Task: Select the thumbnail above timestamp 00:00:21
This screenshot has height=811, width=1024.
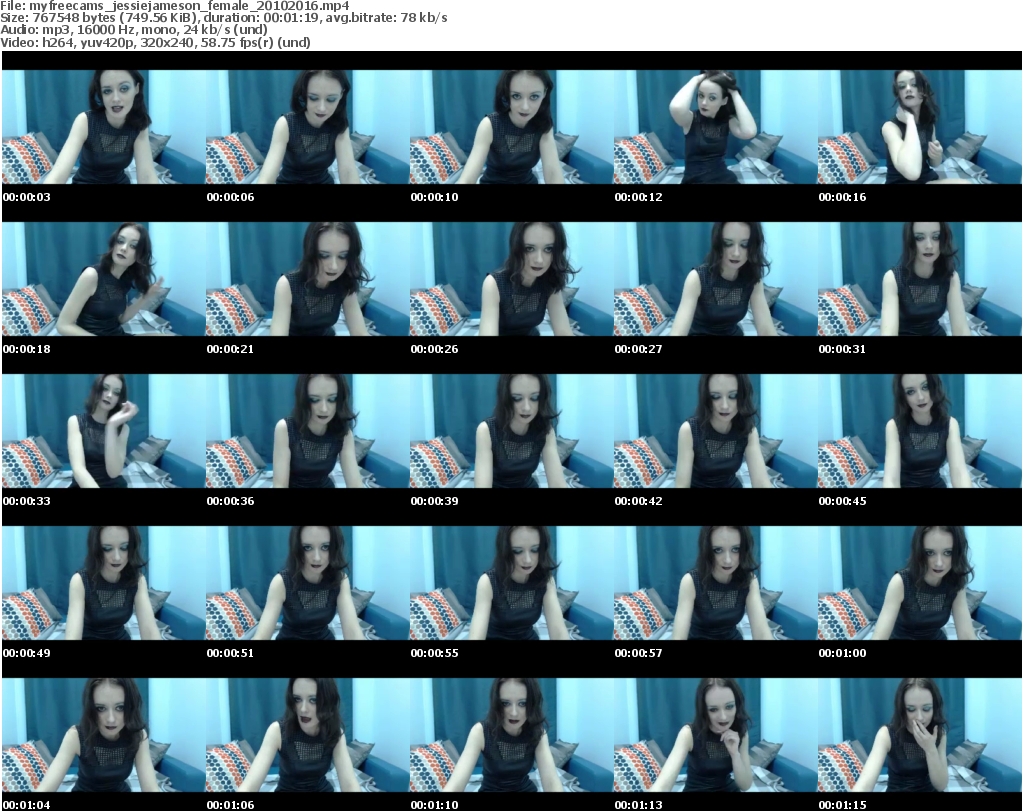Action: click(308, 279)
